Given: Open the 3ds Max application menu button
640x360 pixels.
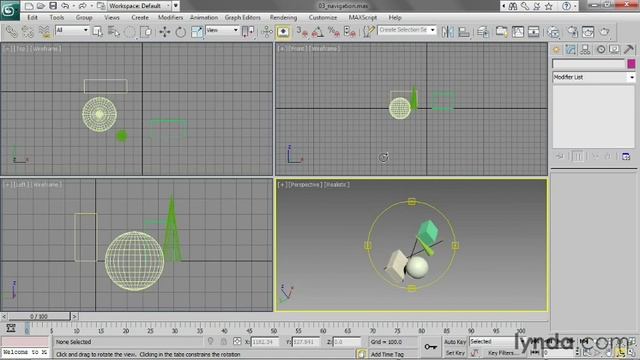Looking at the screenshot, I should tap(9, 10).
